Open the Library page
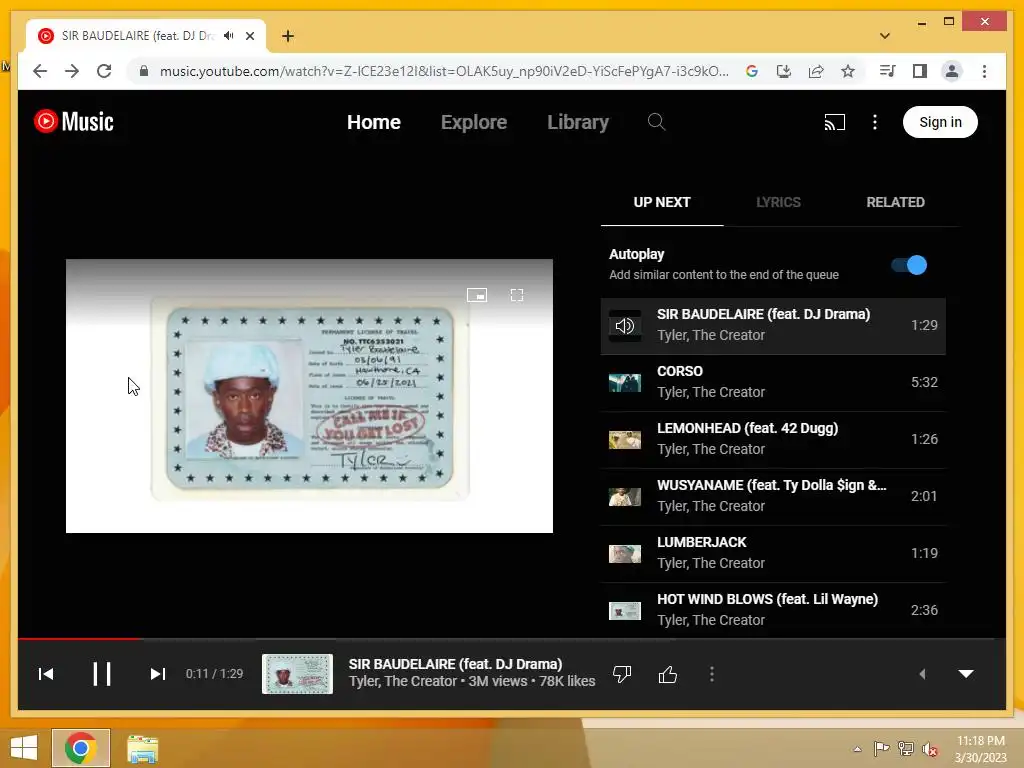 (578, 122)
